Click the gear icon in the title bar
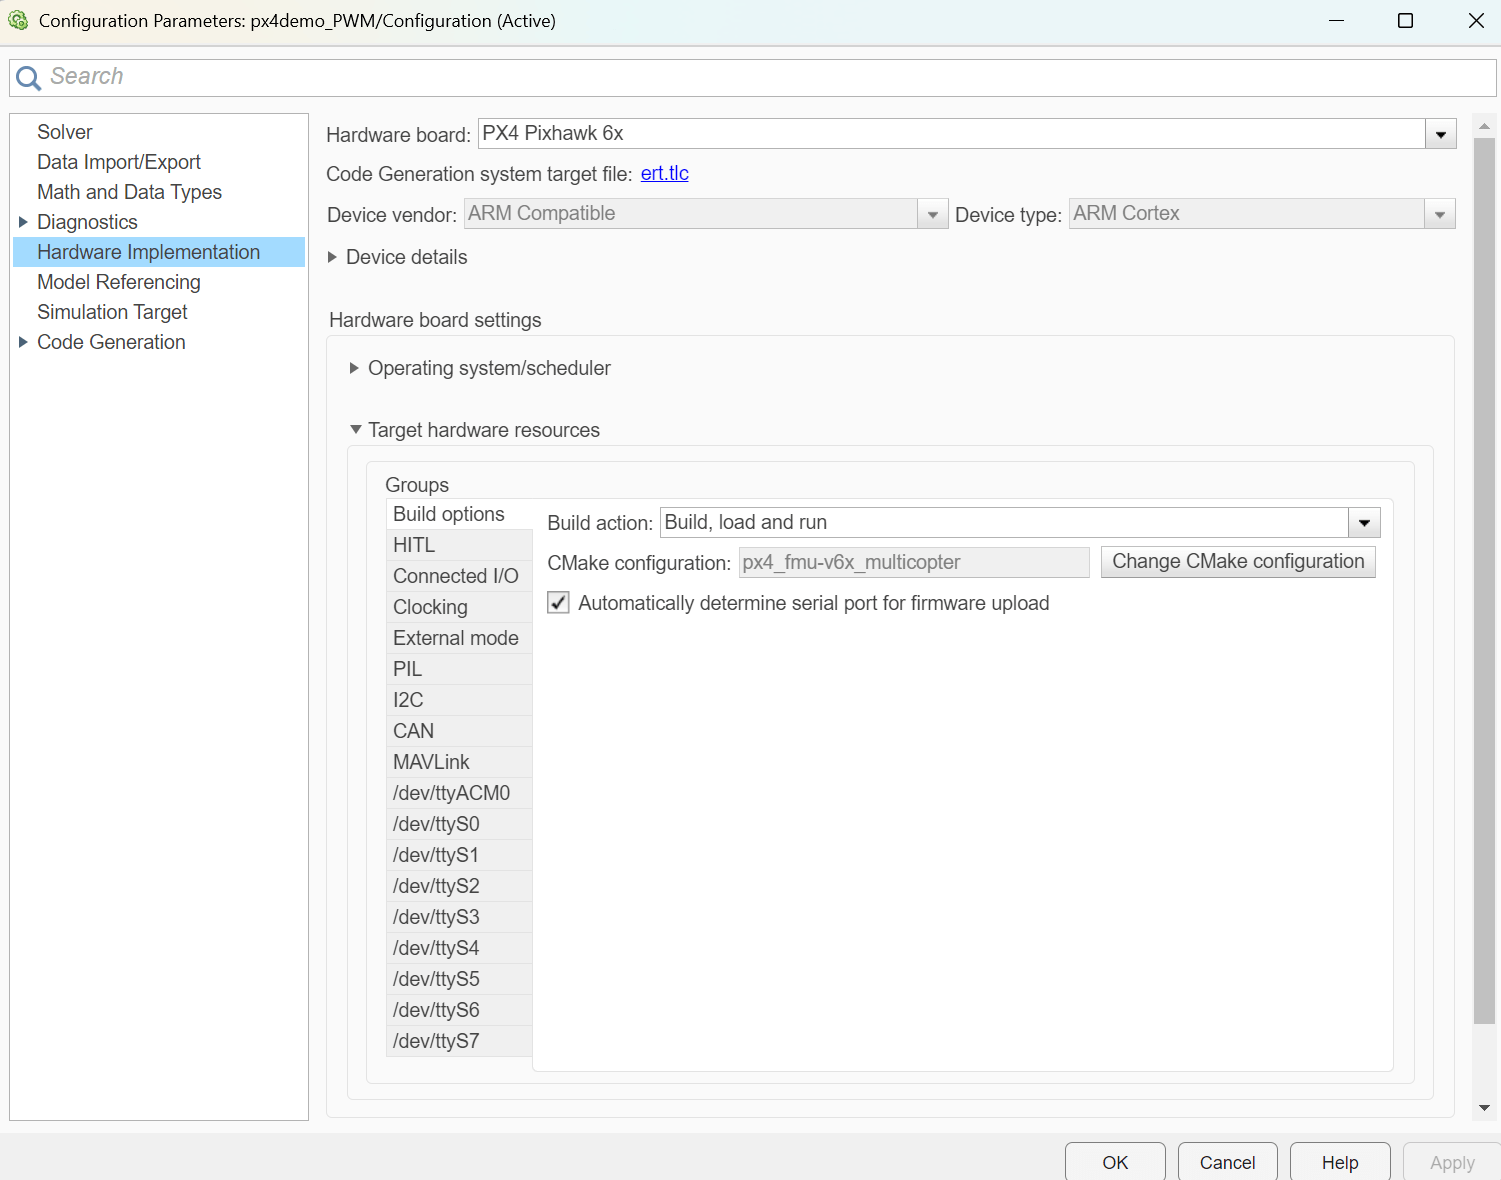Screen dimensions: 1501x1180 click(18, 20)
